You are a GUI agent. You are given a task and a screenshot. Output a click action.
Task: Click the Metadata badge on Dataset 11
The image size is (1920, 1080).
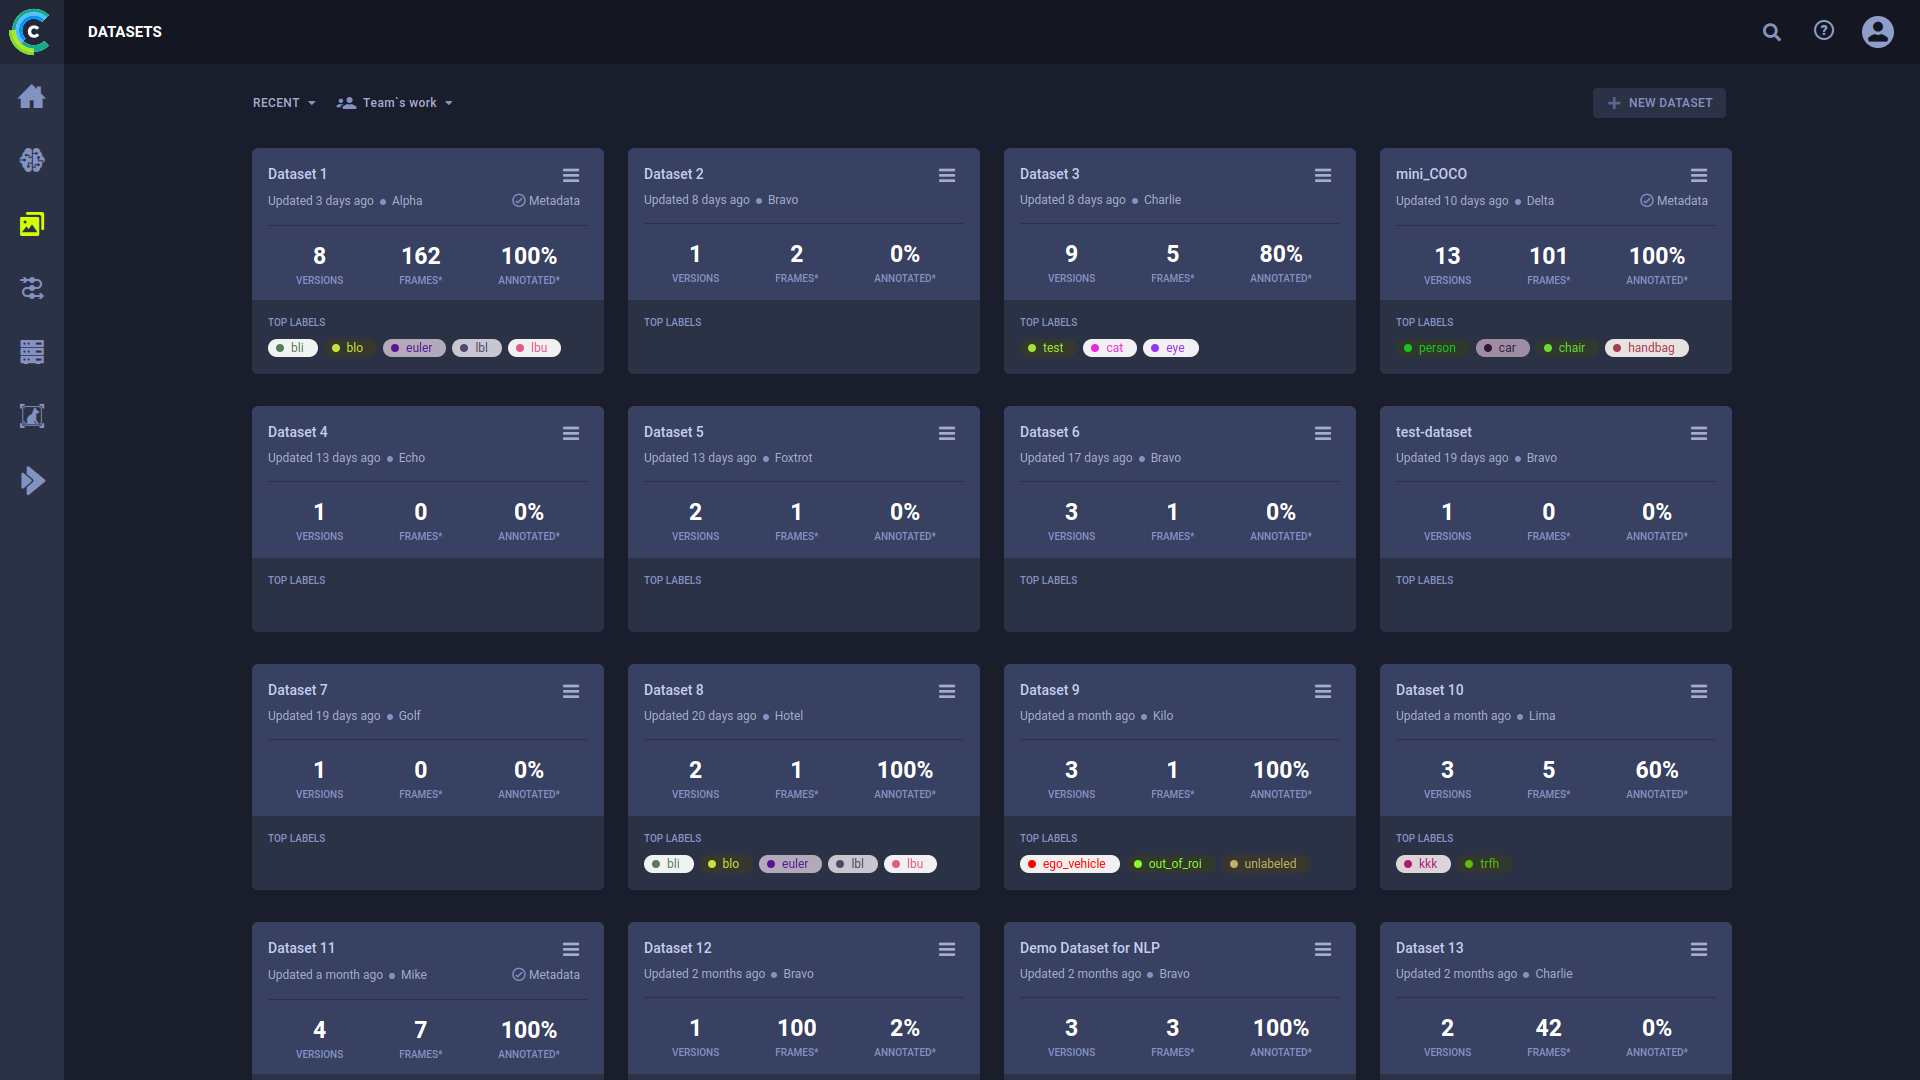(x=546, y=975)
